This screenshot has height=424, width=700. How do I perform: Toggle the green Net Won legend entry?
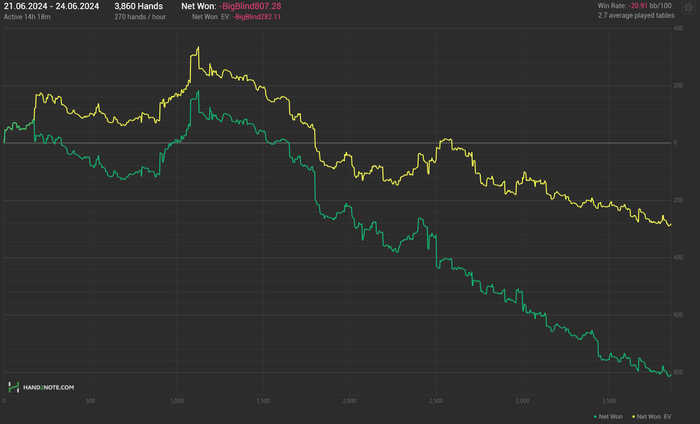[608, 416]
